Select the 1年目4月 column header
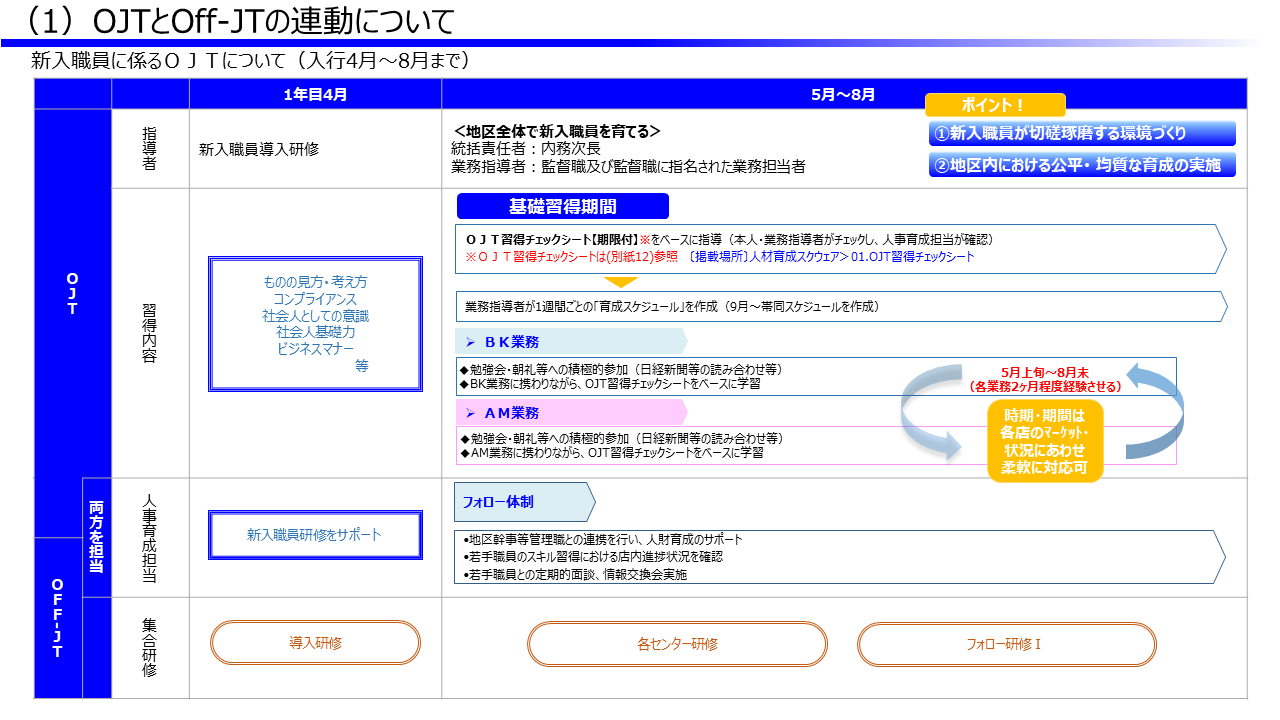Image resolution: width=1280 pixels, height=720 pixels. pos(315,94)
